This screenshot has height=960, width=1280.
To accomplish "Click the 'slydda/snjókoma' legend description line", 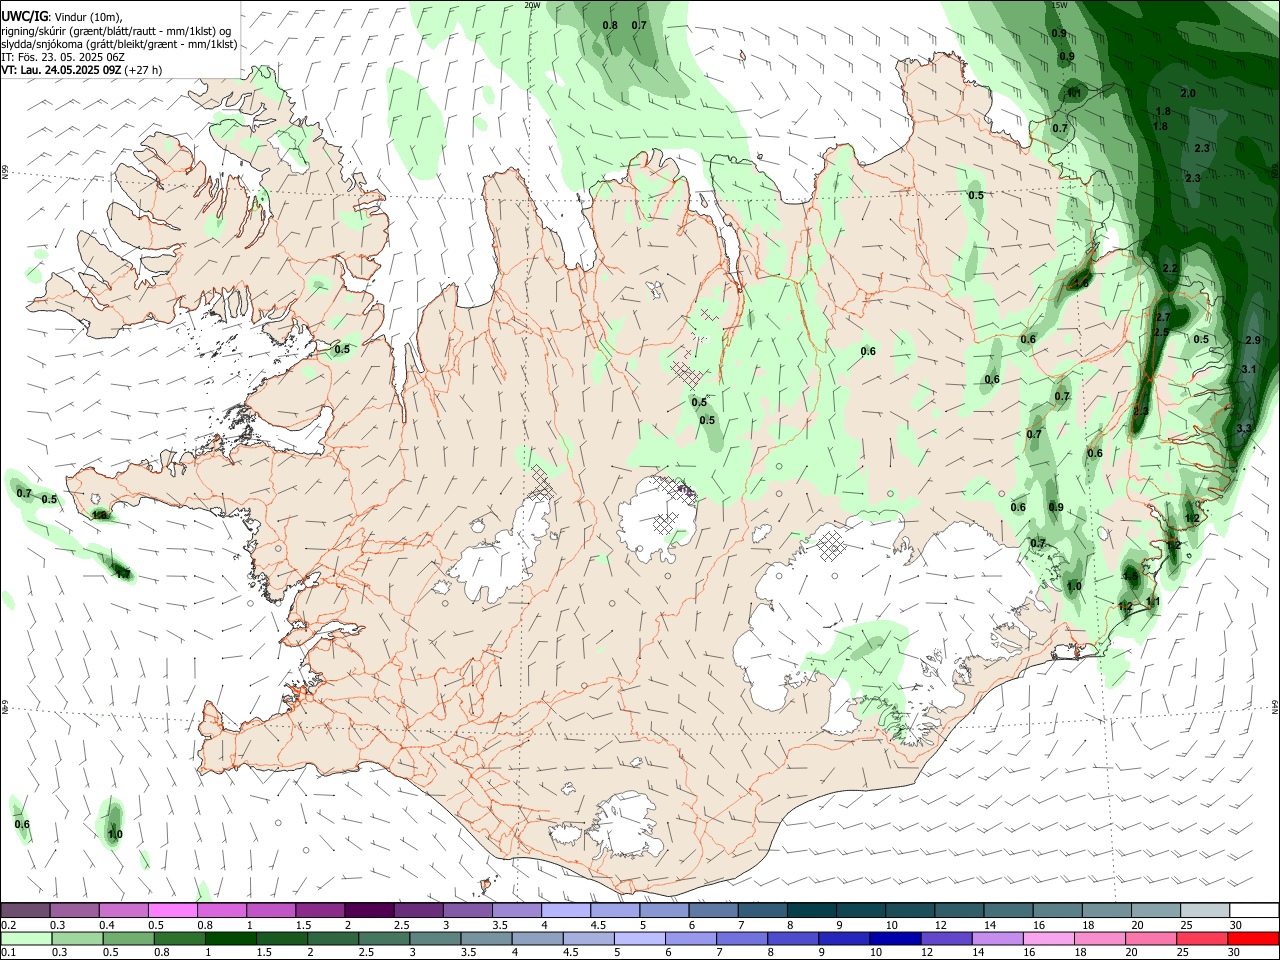I will (x=119, y=44).
